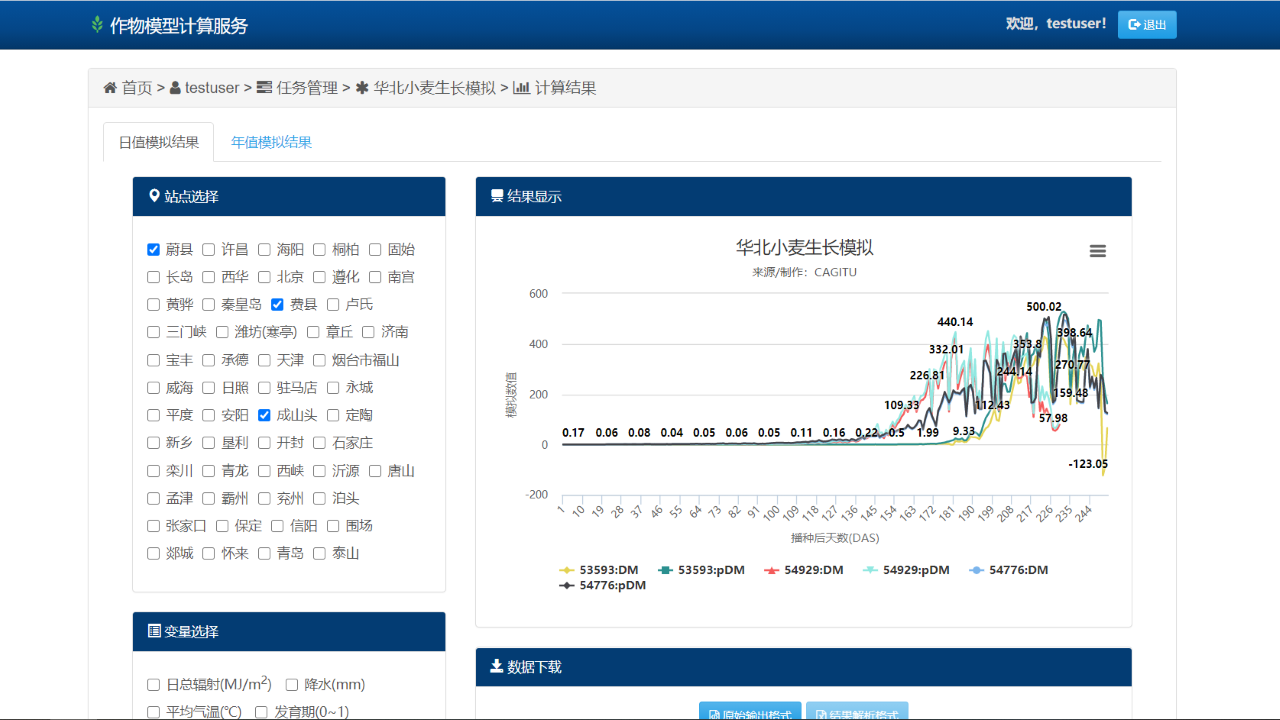The height and width of the screenshot is (720, 1280).
Task: Click the 退出 logout button
Action: (x=1147, y=25)
